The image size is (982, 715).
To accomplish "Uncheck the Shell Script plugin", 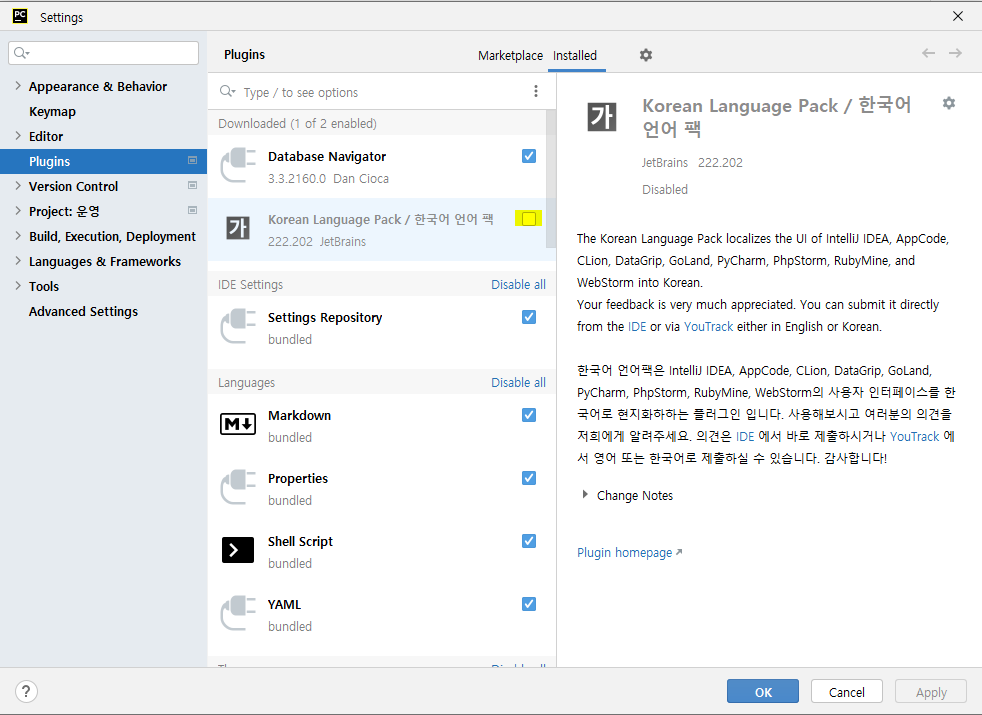I will pos(529,541).
